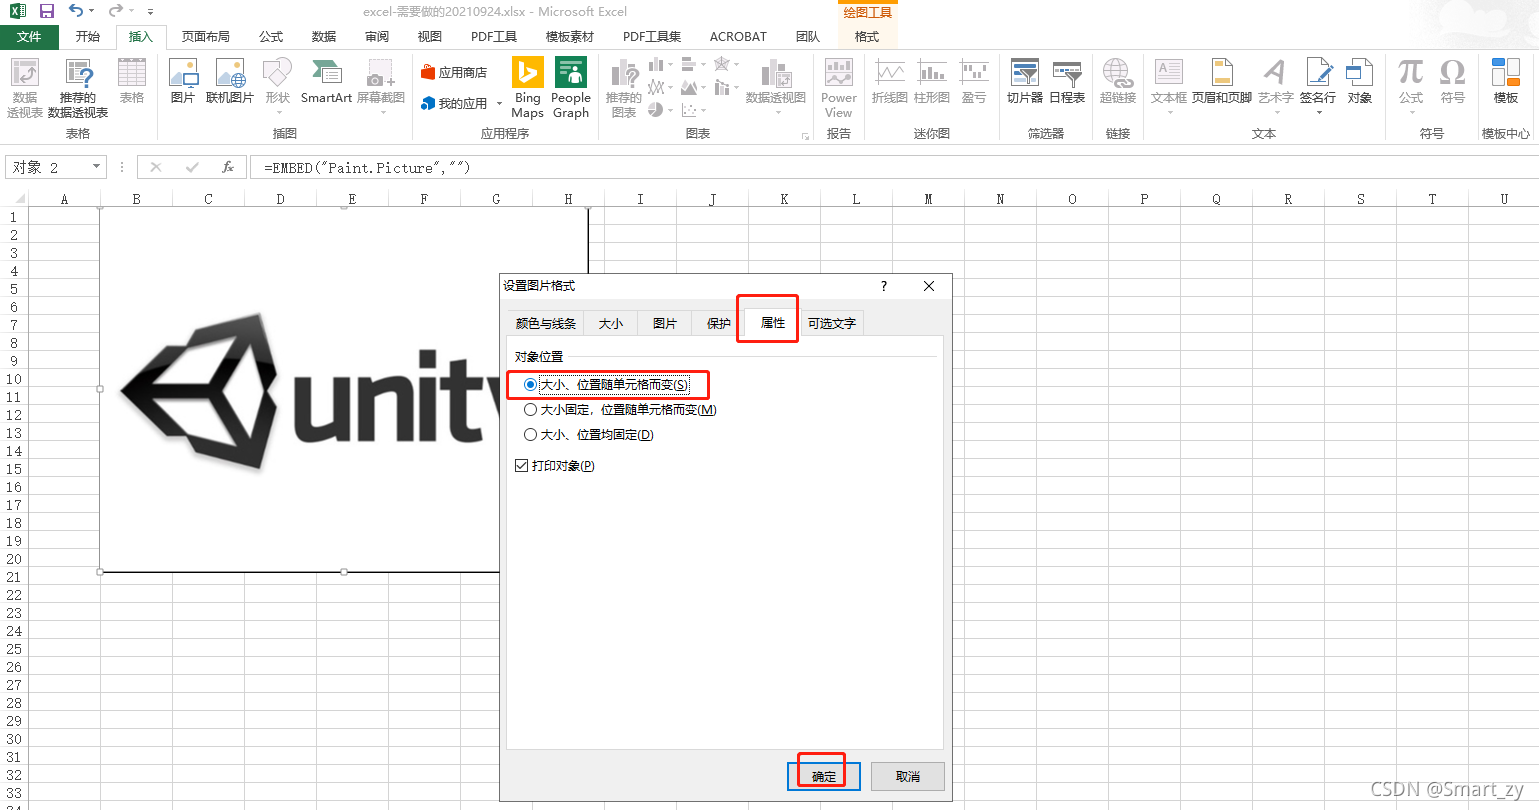Switch to 可选文字 tab in dialog

[832, 324]
